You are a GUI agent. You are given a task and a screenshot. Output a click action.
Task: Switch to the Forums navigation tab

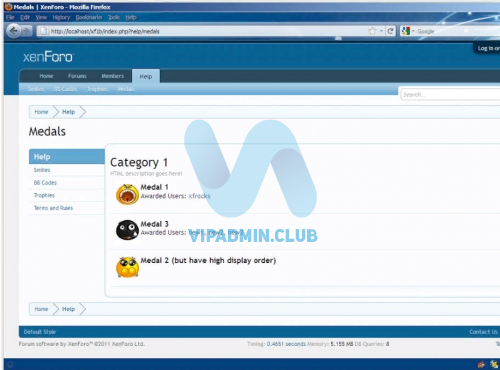pyautogui.click(x=77, y=76)
